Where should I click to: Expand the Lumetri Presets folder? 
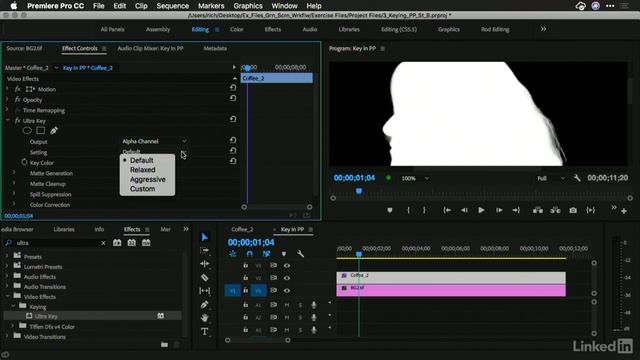click(7, 266)
